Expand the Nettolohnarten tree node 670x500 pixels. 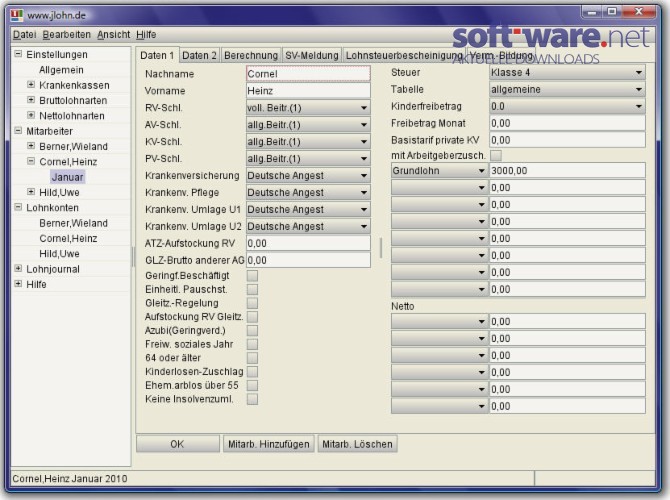click(x=31, y=115)
